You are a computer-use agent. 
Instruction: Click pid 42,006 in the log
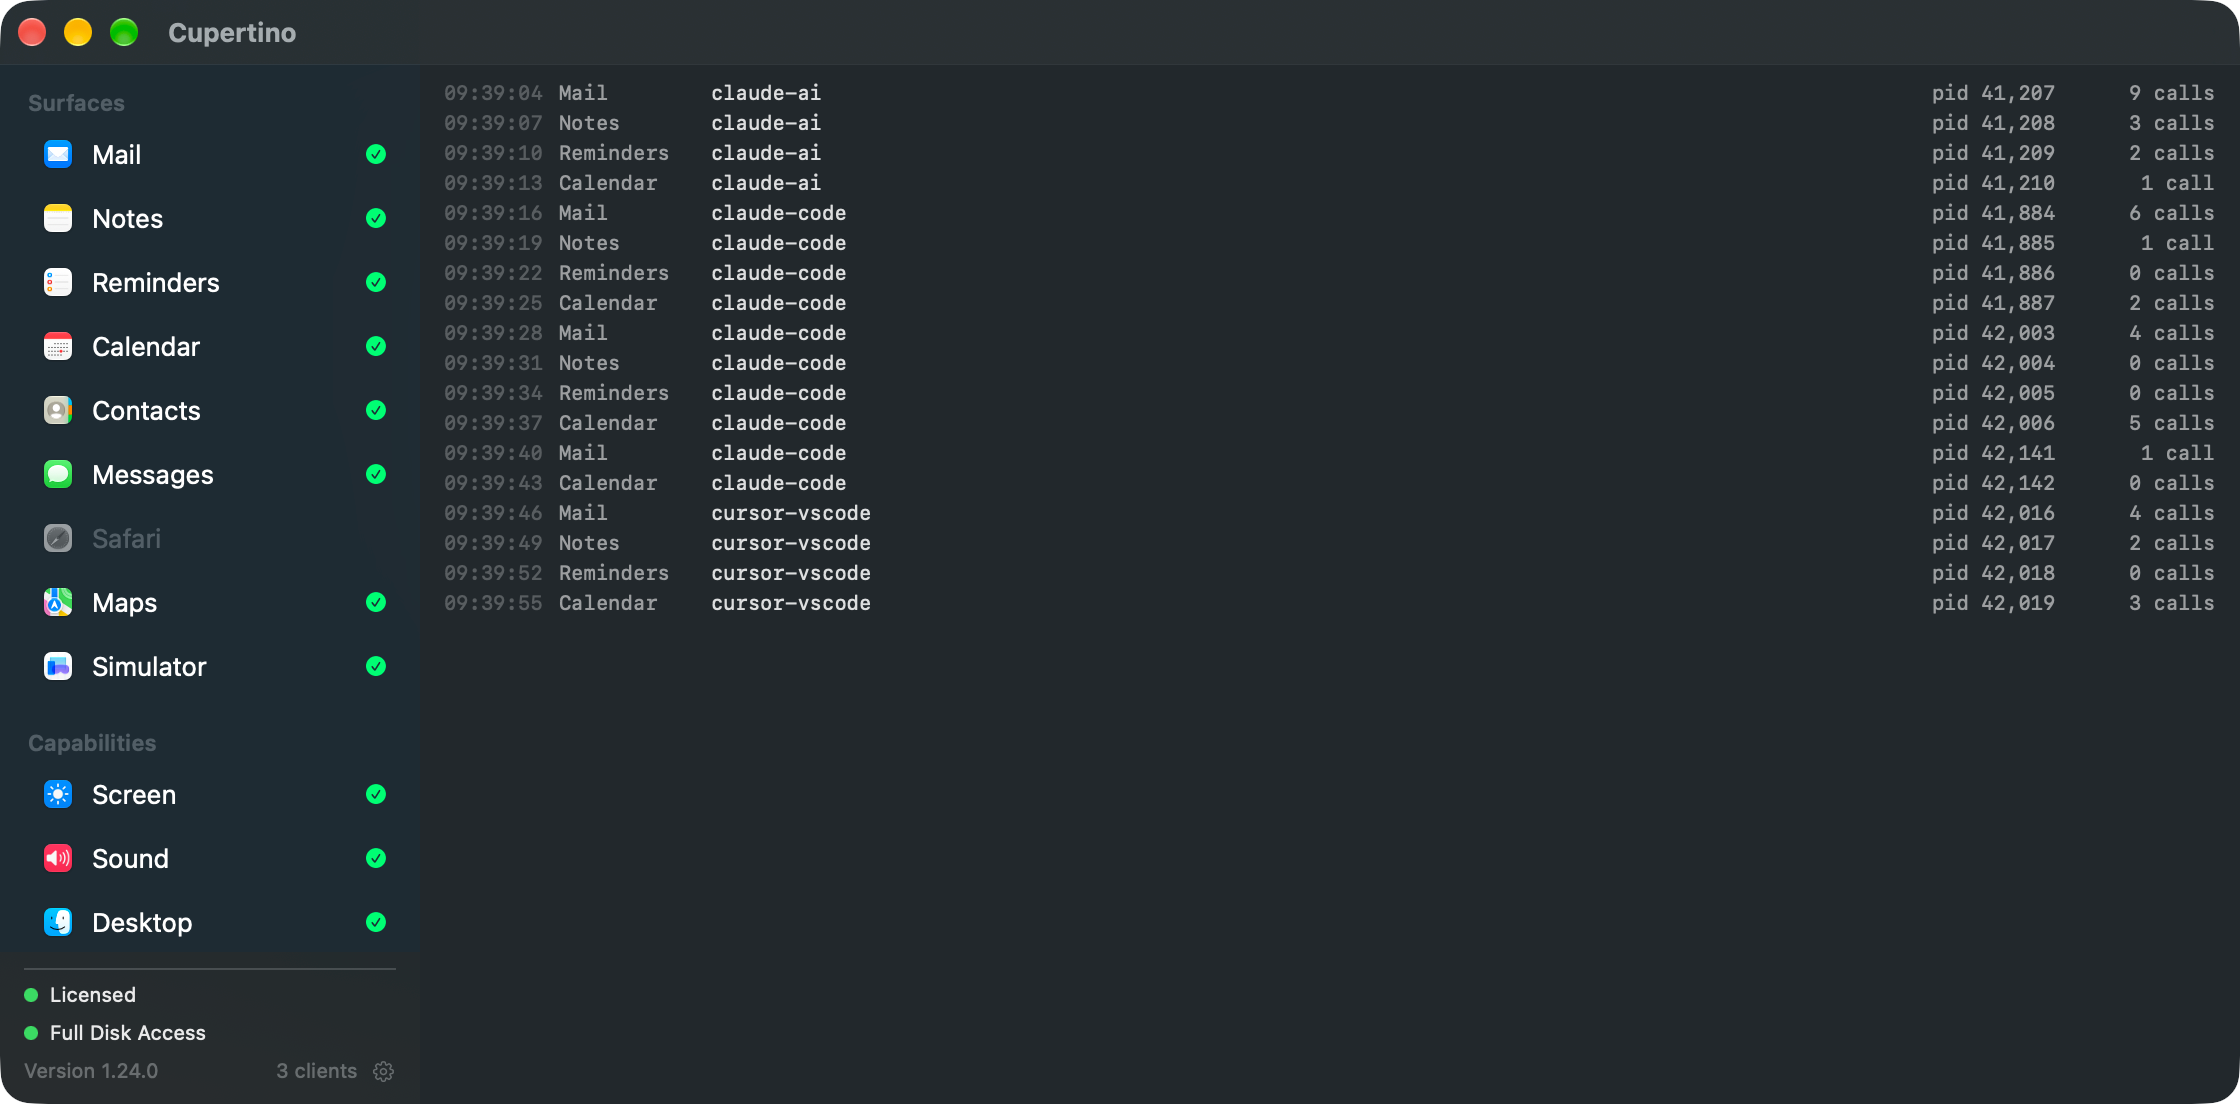point(1993,423)
